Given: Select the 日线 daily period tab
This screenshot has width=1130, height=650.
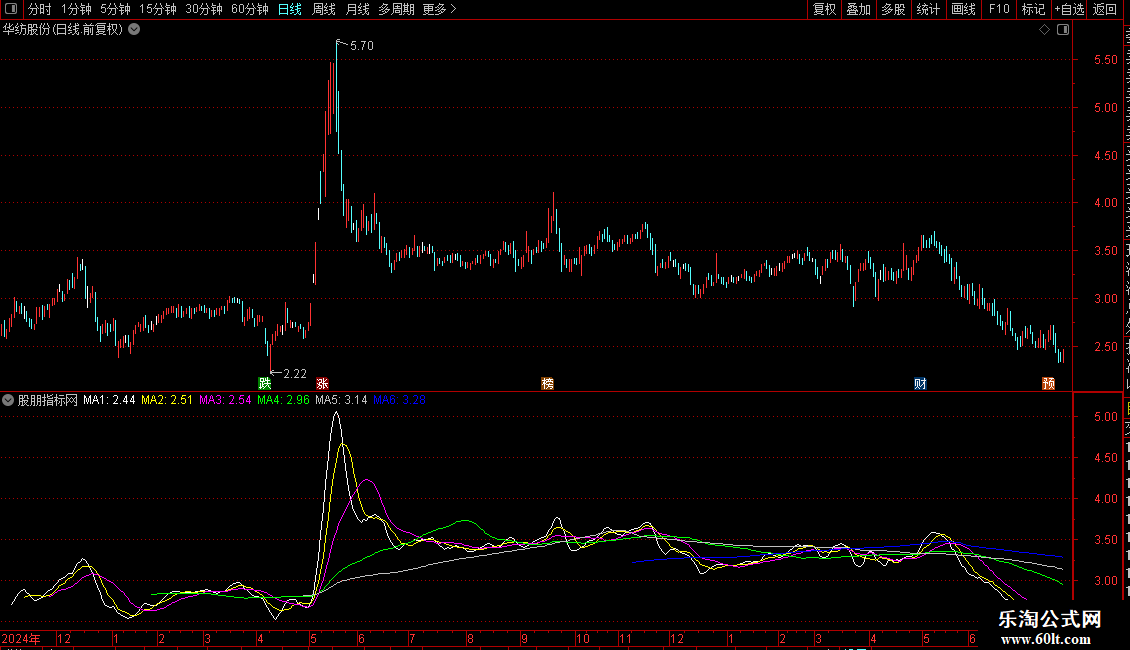Looking at the screenshot, I should (x=290, y=9).
